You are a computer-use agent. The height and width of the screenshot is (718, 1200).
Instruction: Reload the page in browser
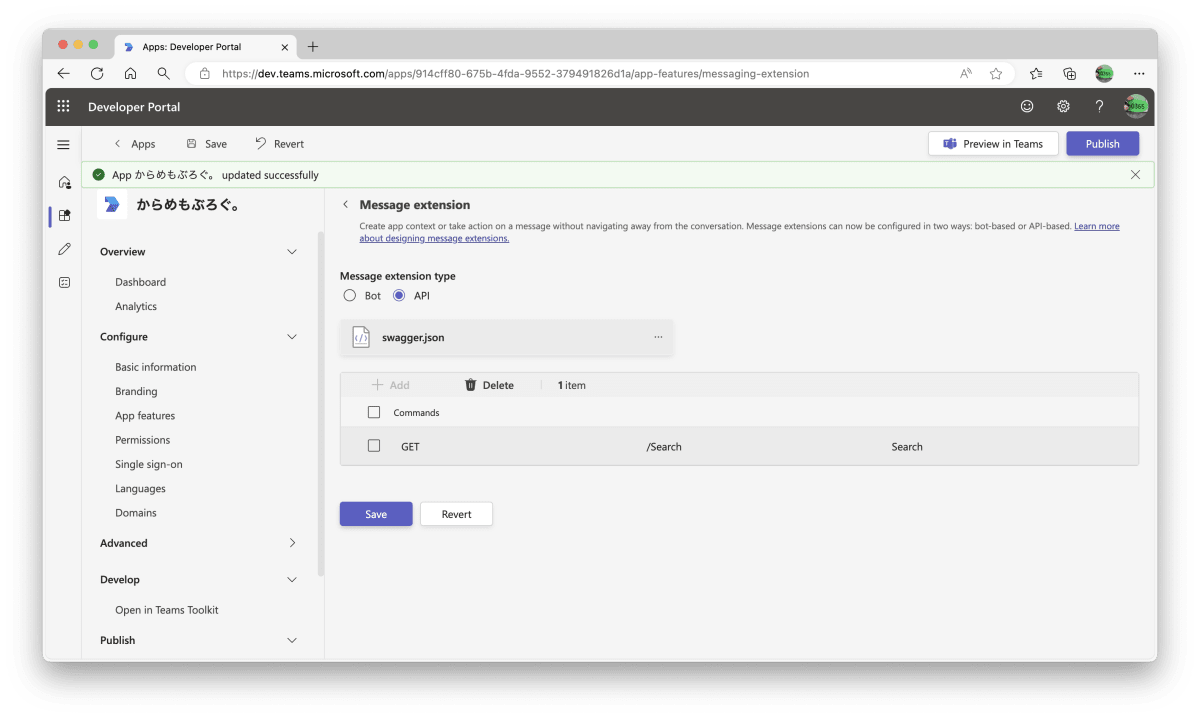click(97, 73)
